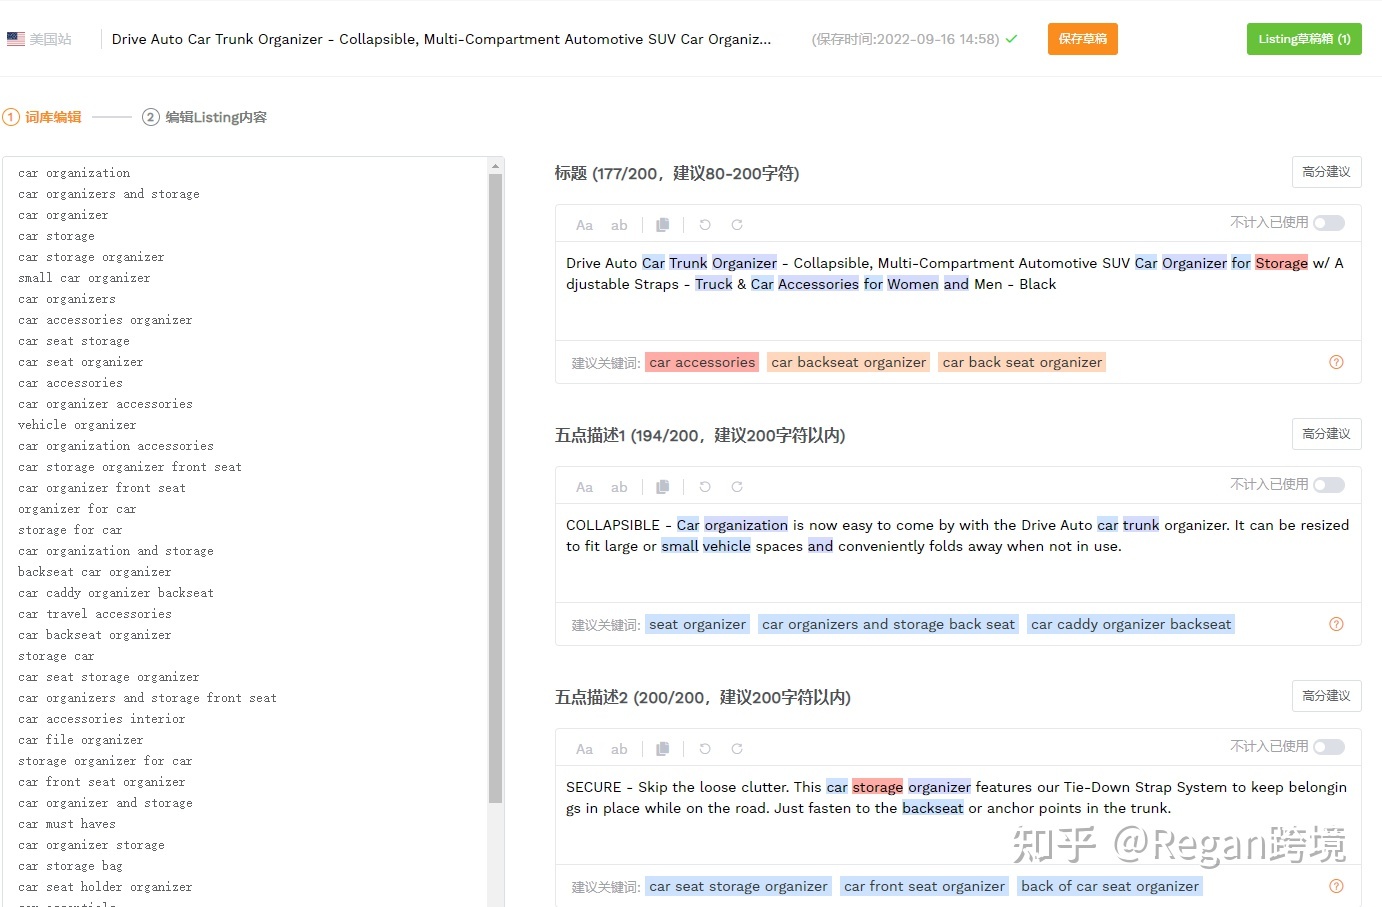The image size is (1382, 907).
Task: Select "car accessories interior" in the keyword list
Action: 102,719
